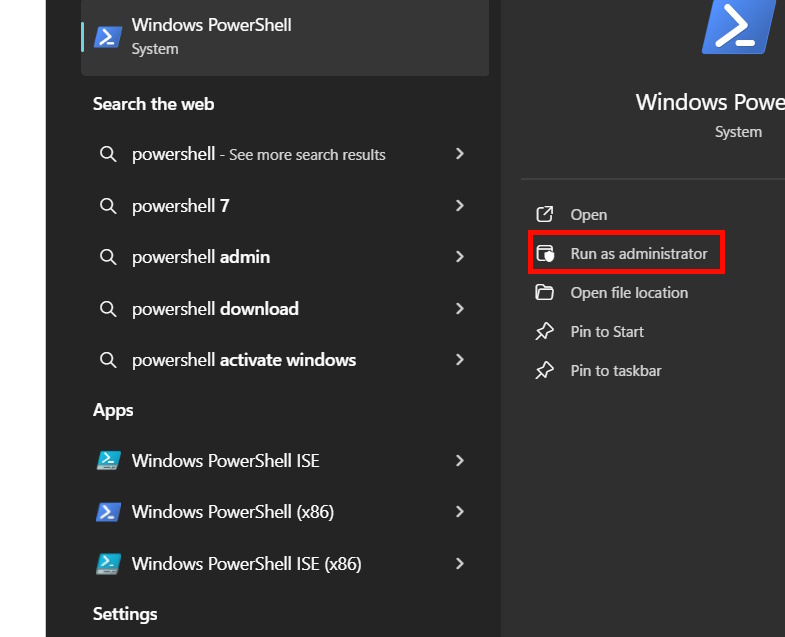The width and height of the screenshot is (785, 637).
Task: Click the Open action in preview pane
Action: 588,214
